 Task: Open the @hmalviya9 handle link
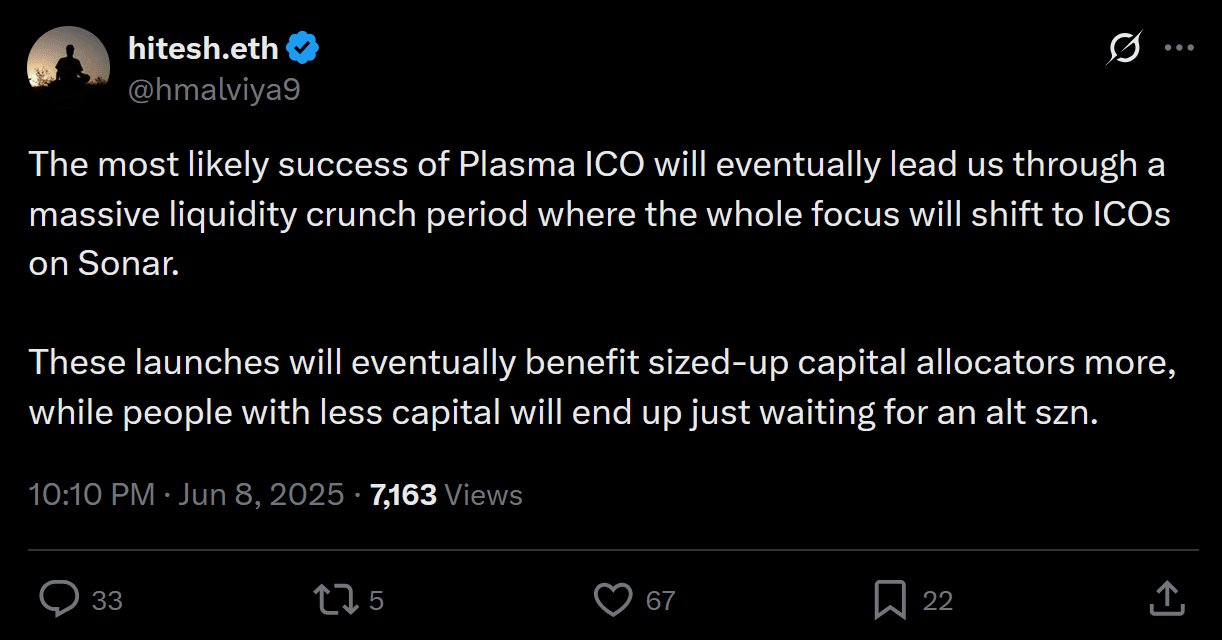click(214, 90)
